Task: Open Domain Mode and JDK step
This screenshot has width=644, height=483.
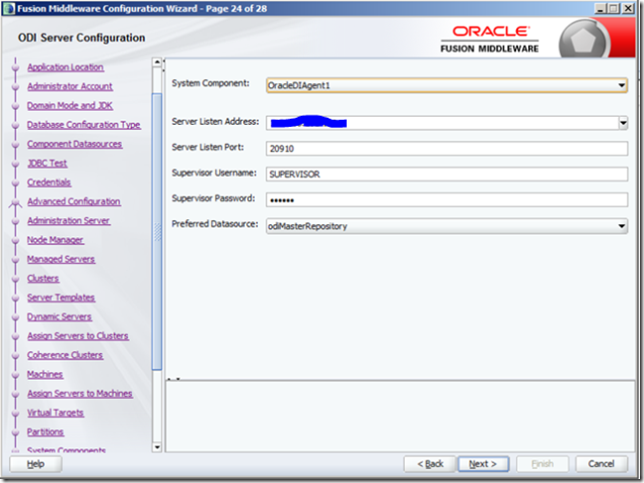Action: [70, 106]
